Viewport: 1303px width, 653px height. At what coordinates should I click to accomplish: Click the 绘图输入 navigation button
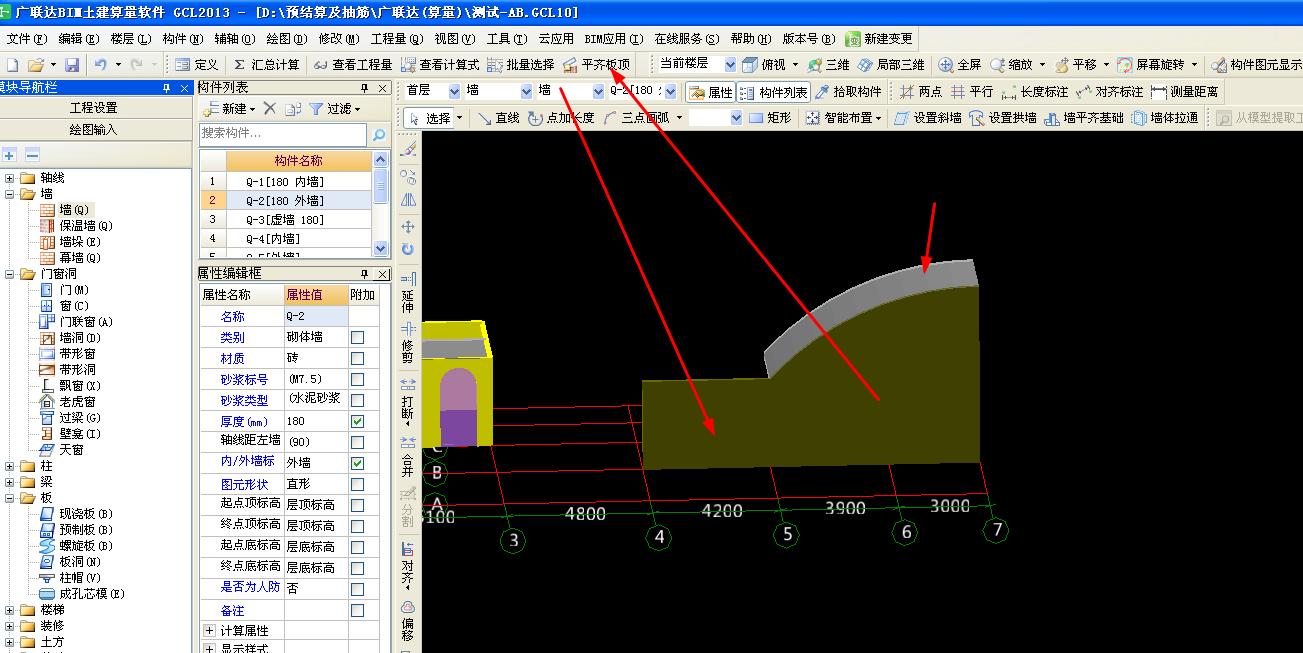pos(94,130)
